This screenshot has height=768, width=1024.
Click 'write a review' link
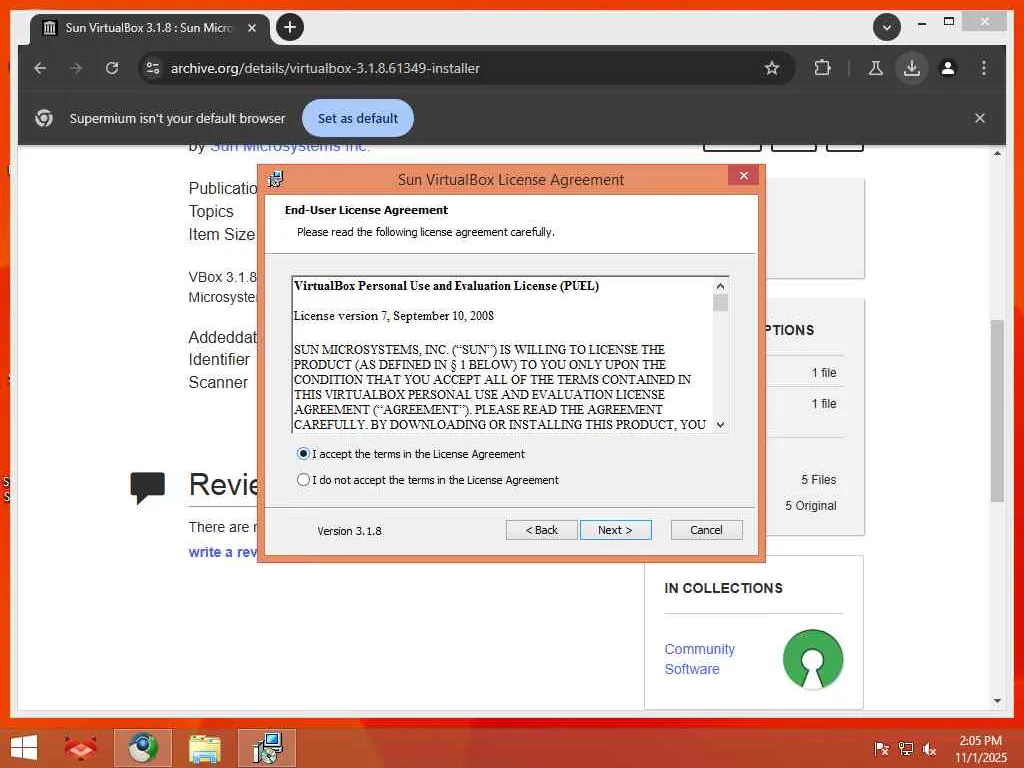click(x=222, y=552)
